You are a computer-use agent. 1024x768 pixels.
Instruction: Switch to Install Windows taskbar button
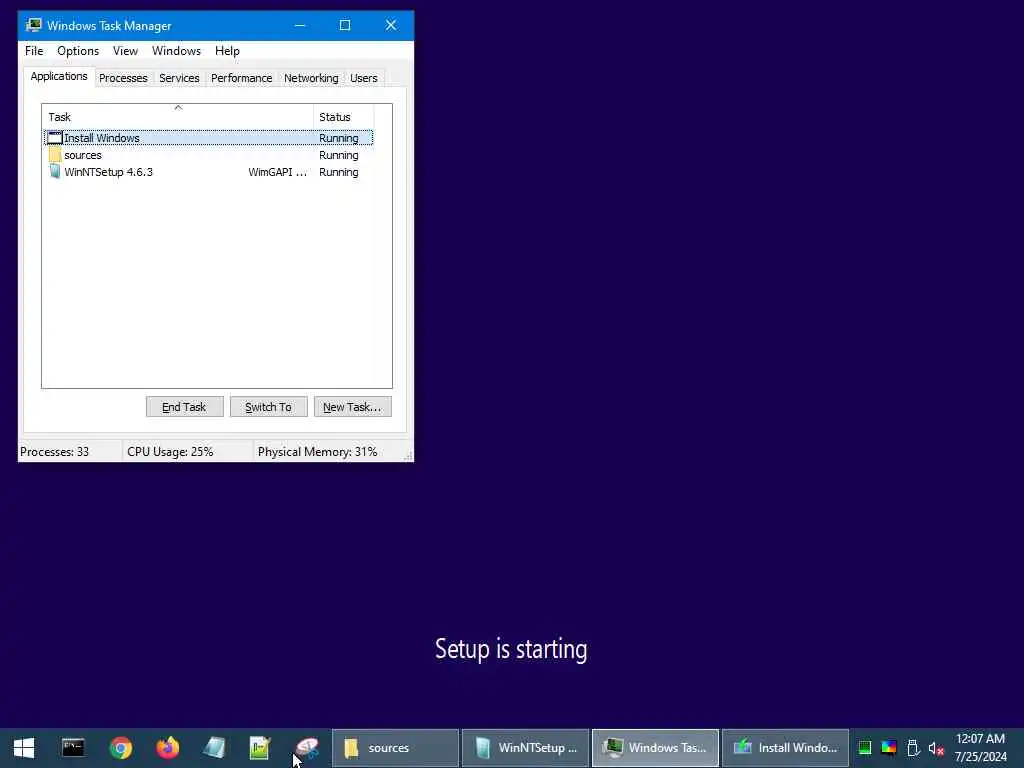click(x=785, y=748)
